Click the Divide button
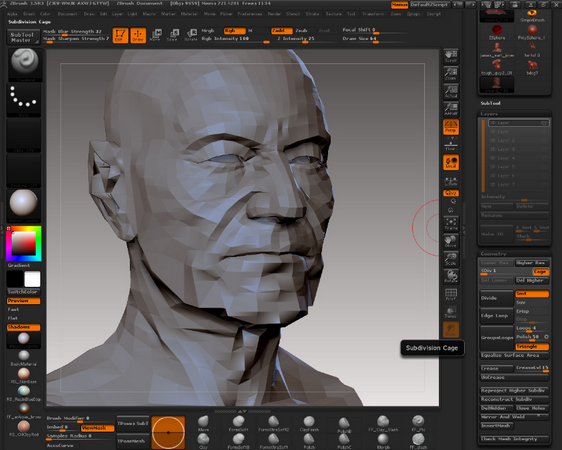The height and width of the screenshot is (450, 562). click(496, 298)
